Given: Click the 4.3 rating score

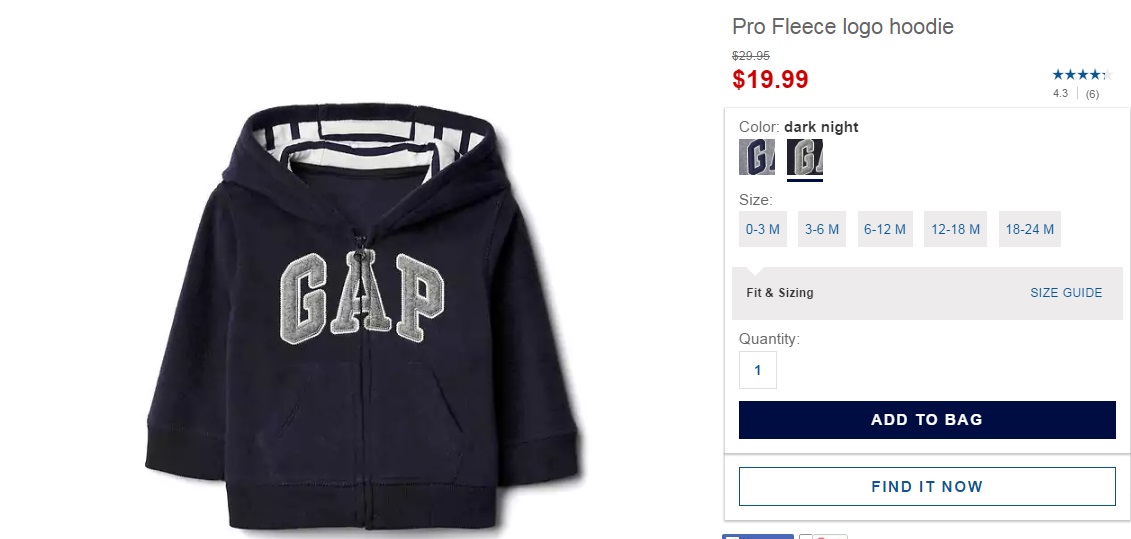Looking at the screenshot, I should pos(1060,94).
